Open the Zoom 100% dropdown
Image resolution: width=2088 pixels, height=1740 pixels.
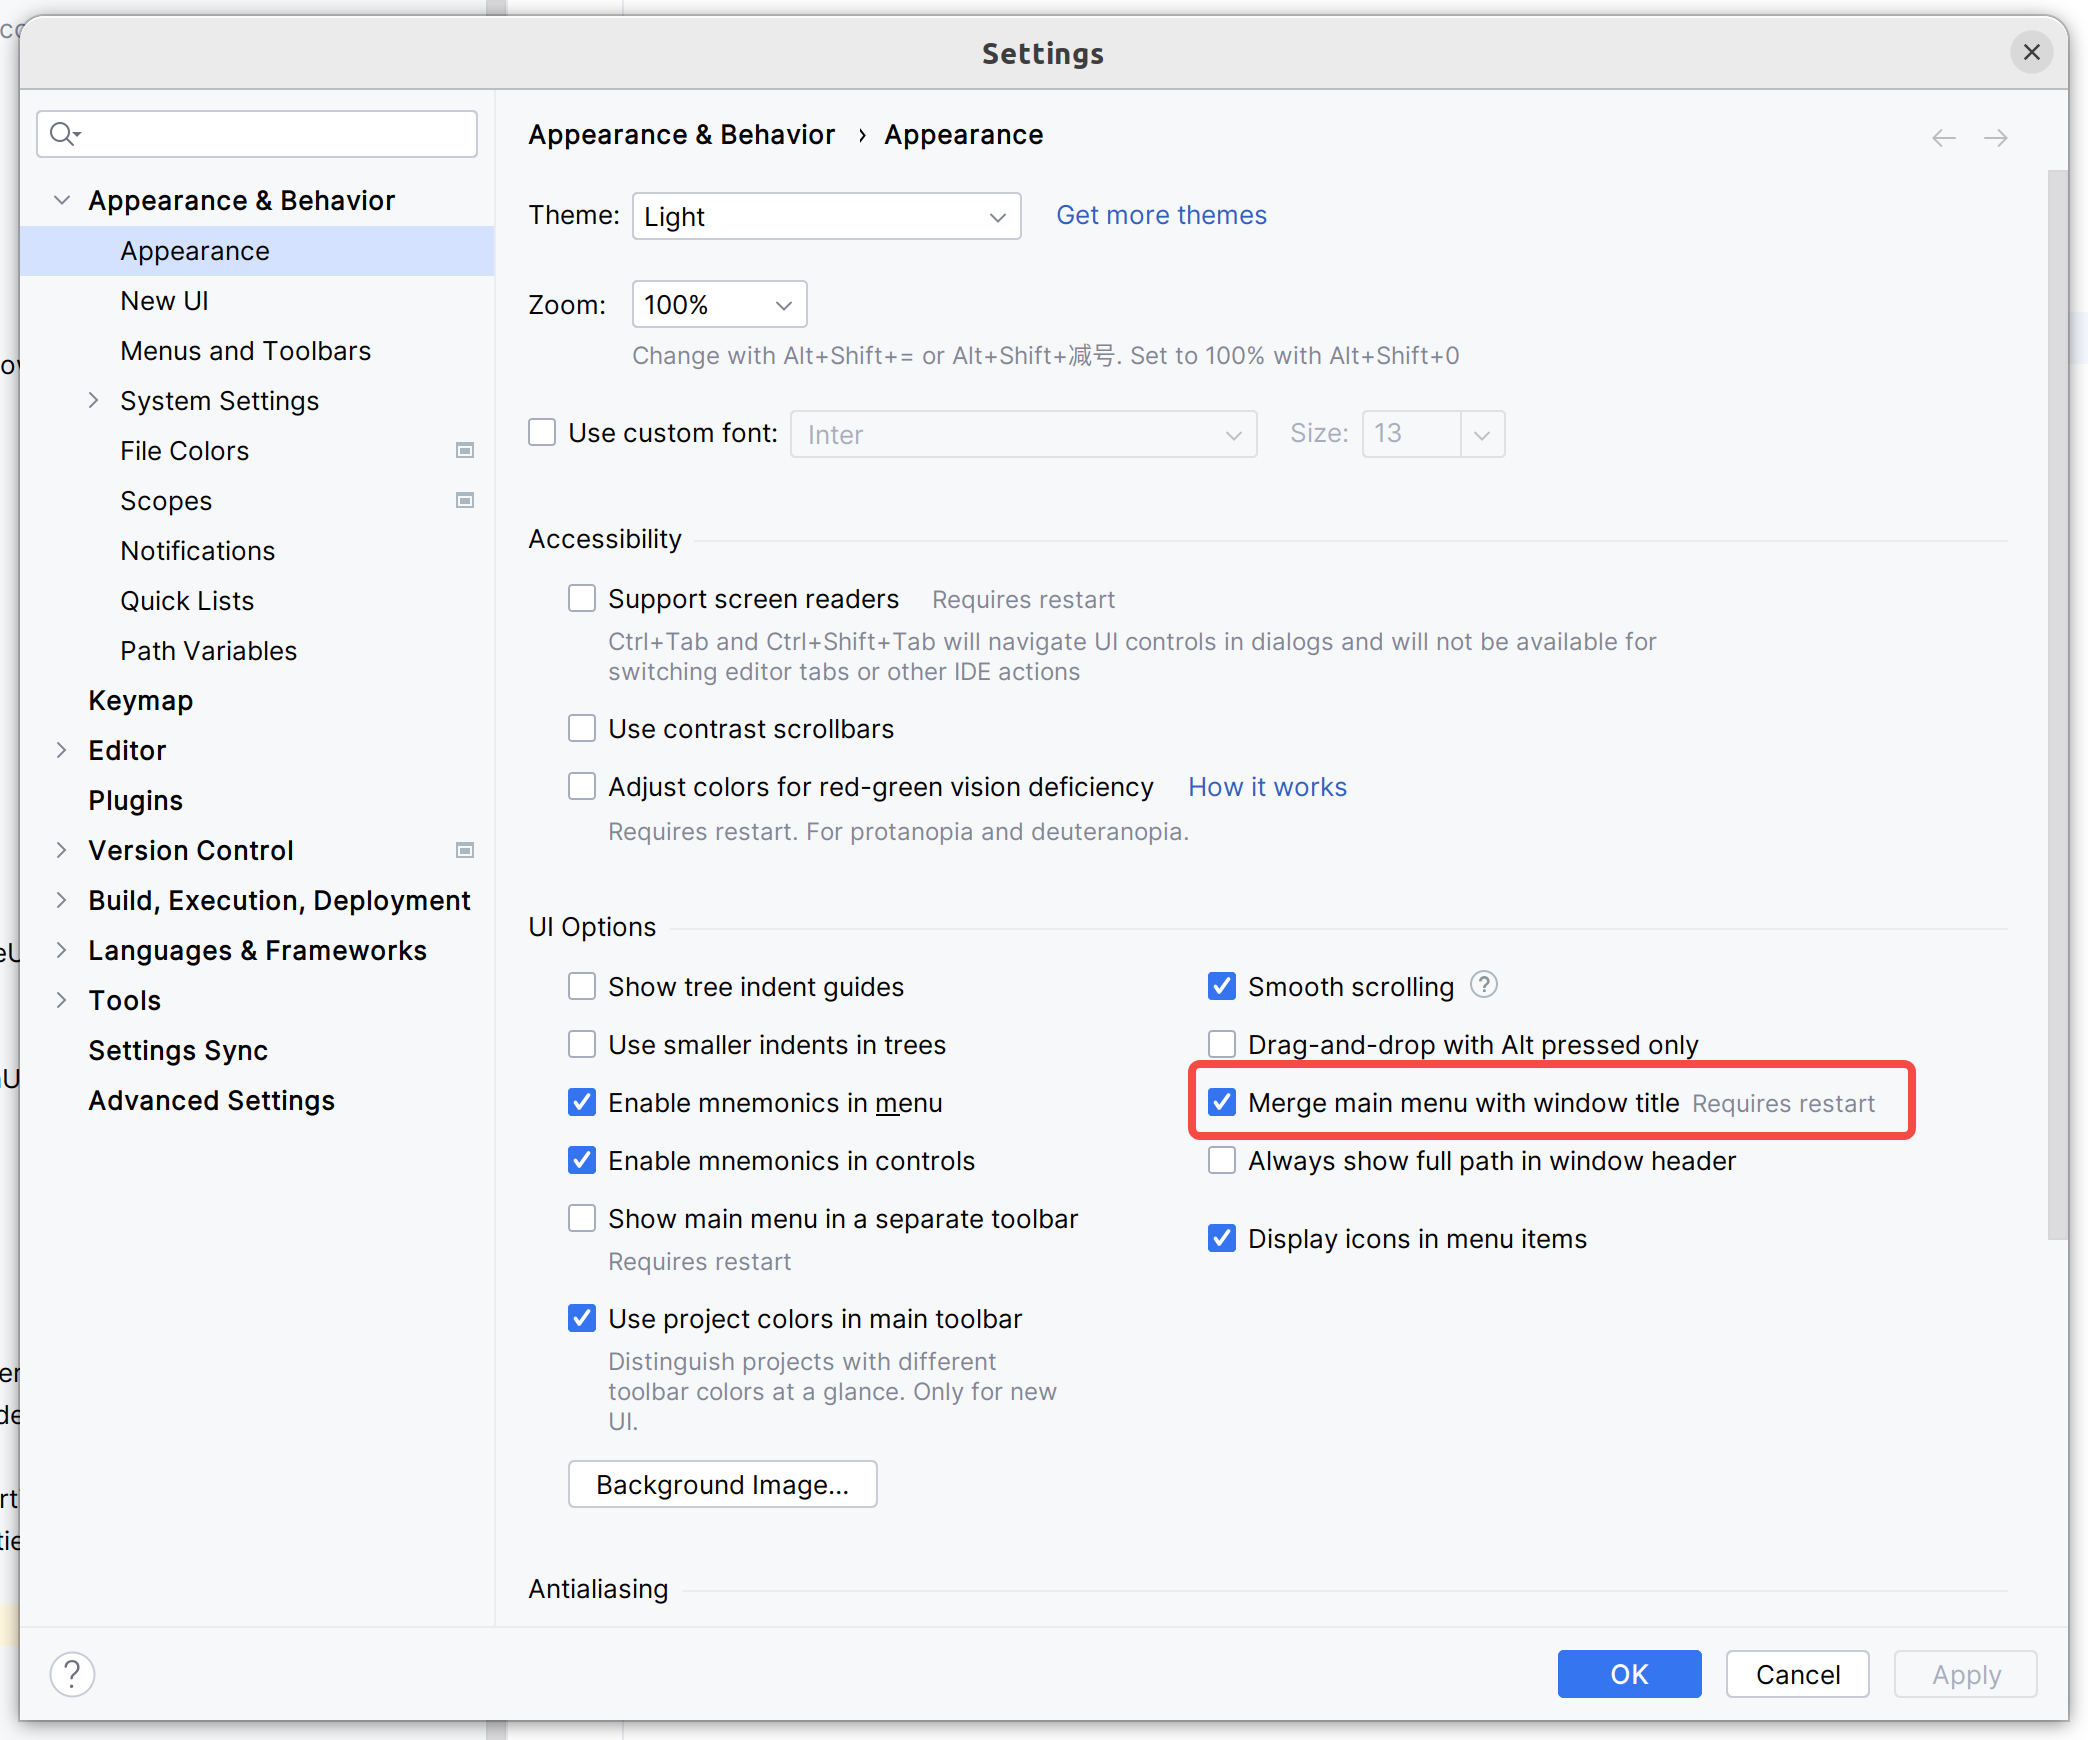click(719, 304)
